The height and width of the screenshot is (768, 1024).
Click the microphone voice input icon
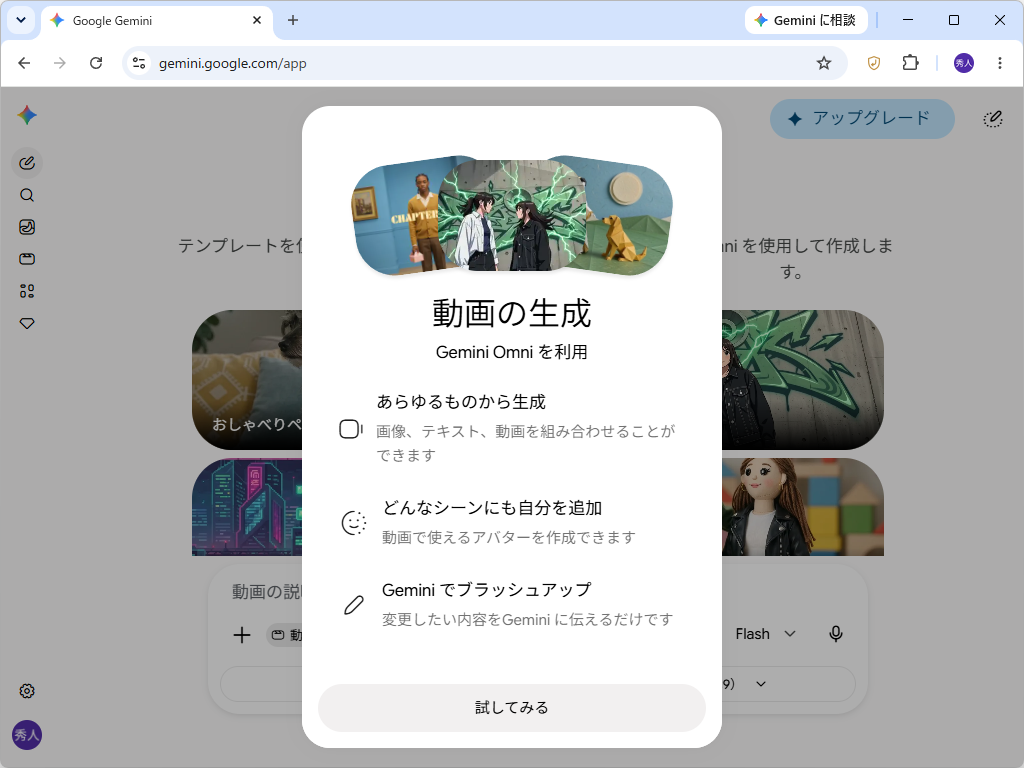coord(835,634)
